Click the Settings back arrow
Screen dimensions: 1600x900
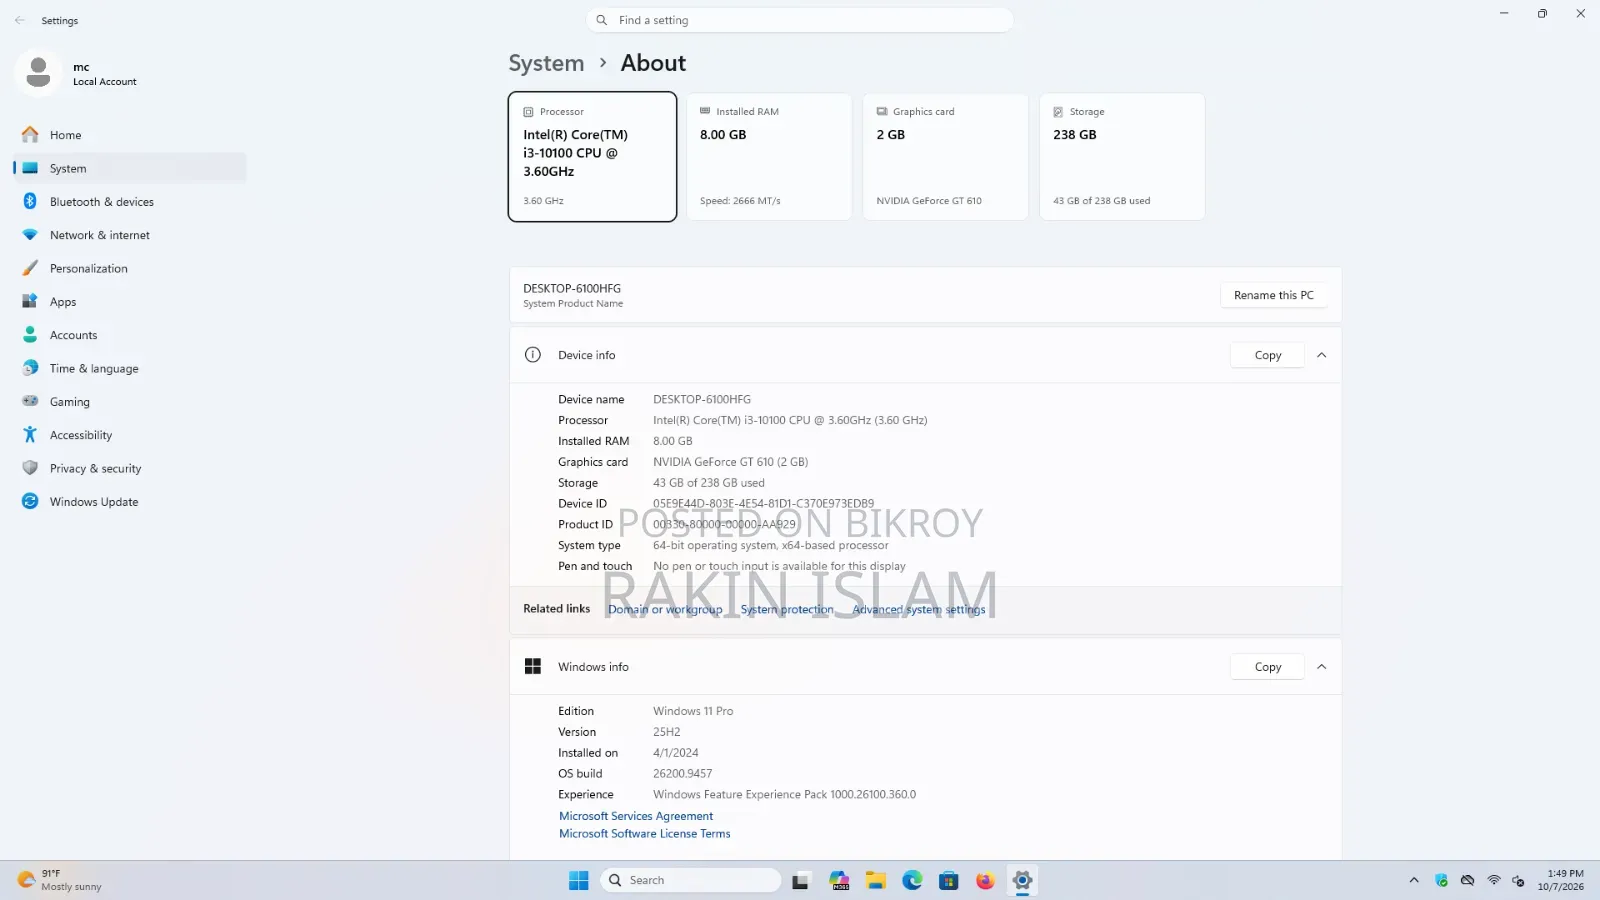pyautogui.click(x=20, y=20)
